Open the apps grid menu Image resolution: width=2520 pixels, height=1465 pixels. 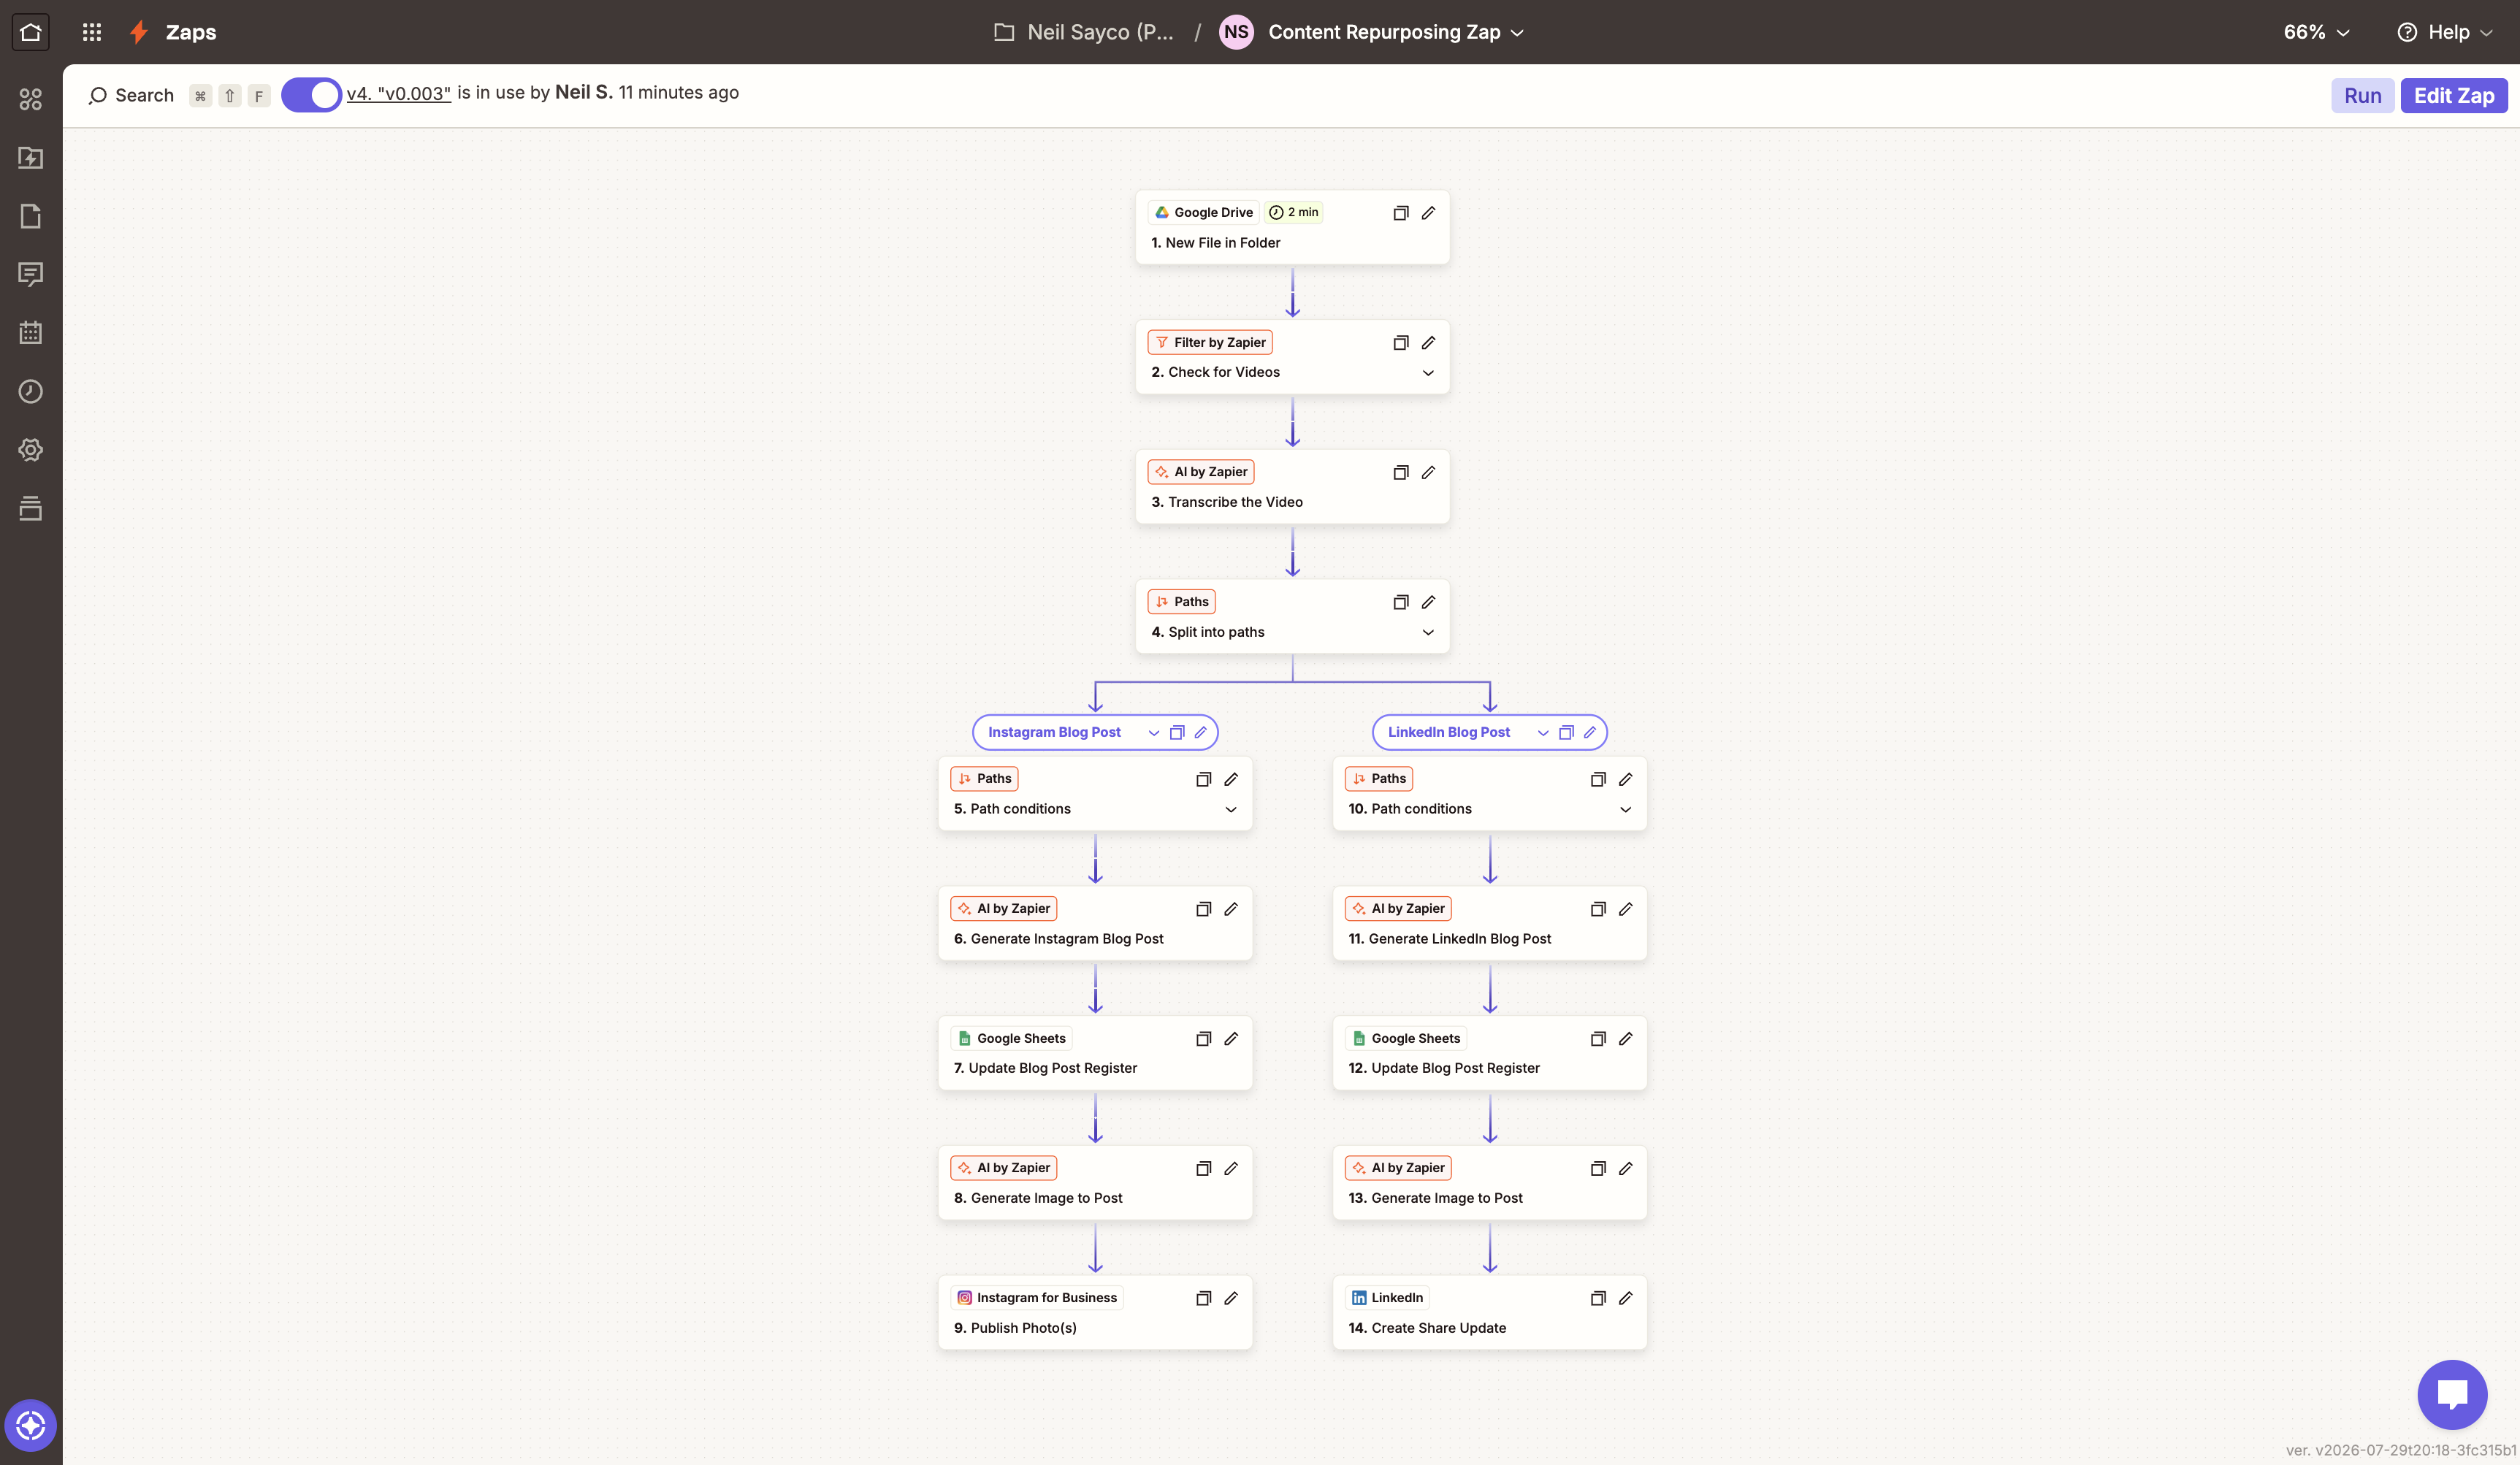pyautogui.click(x=92, y=32)
